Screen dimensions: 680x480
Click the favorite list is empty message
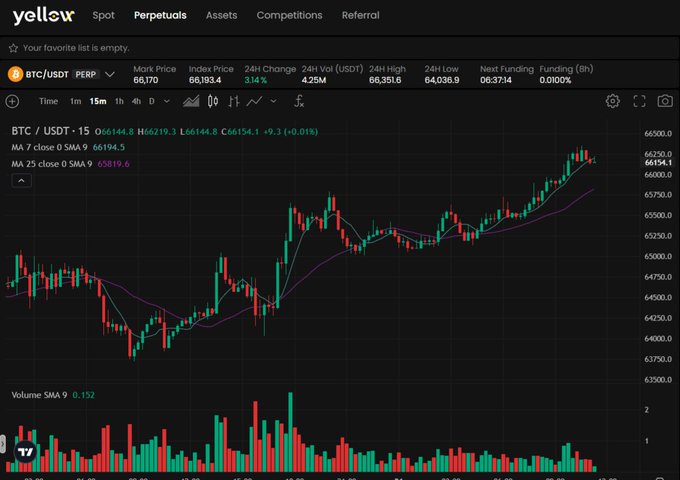click(x=76, y=48)
